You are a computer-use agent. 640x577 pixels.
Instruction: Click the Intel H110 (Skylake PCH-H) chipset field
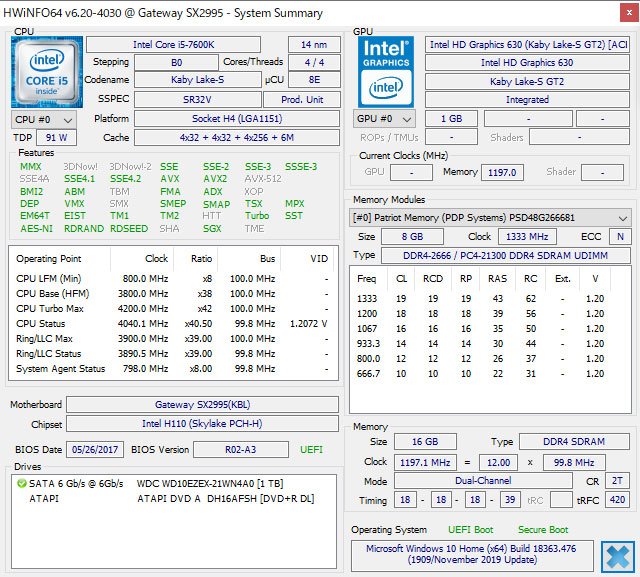202,424
